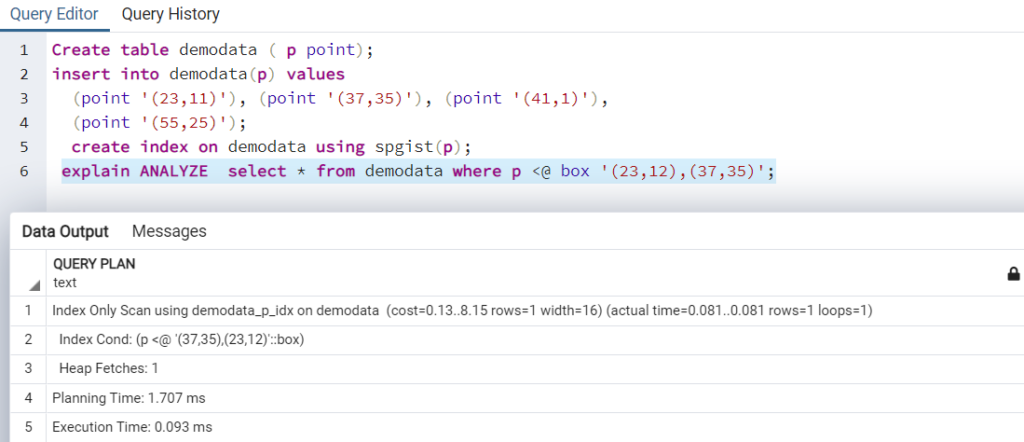Click the Index Only Scan result cell
This screenshot has height=442, width=1024.
click(x=534, y=311)
